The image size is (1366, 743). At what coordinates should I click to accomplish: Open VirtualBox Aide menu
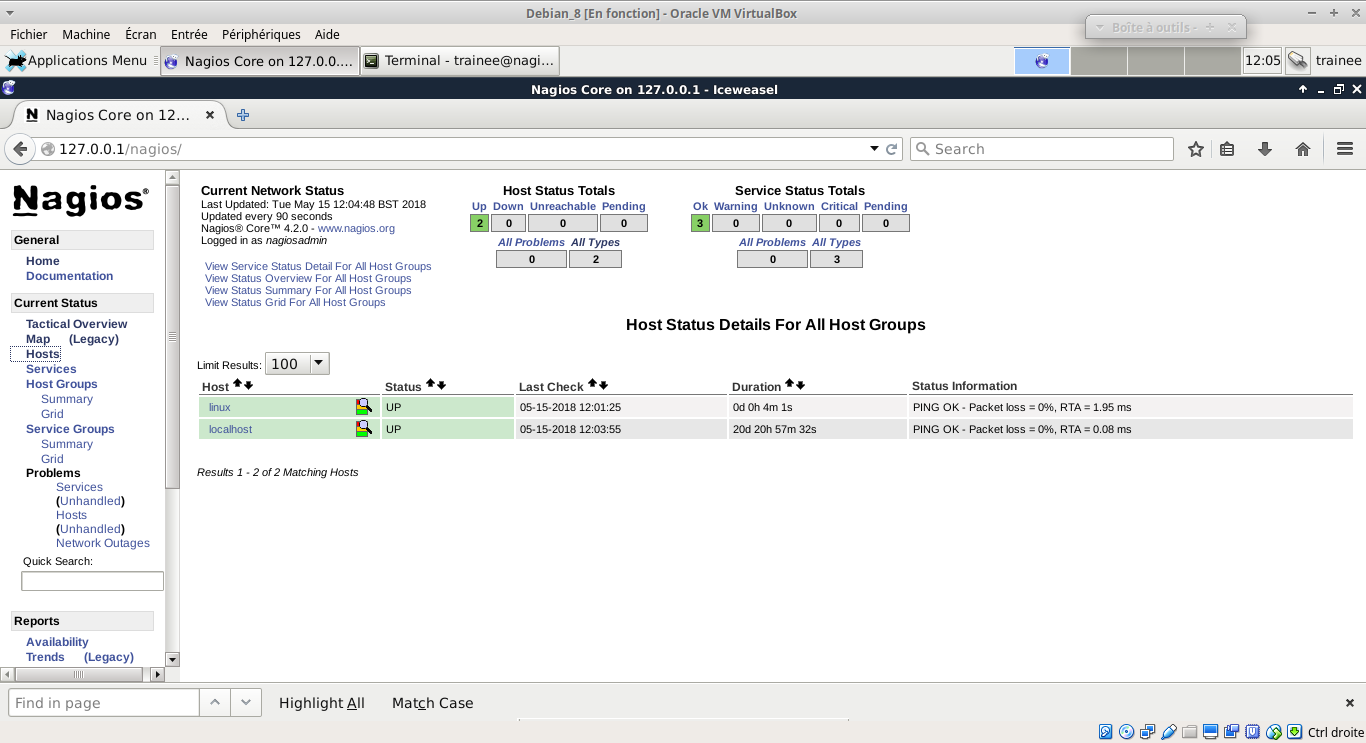[x=327, y=34]
